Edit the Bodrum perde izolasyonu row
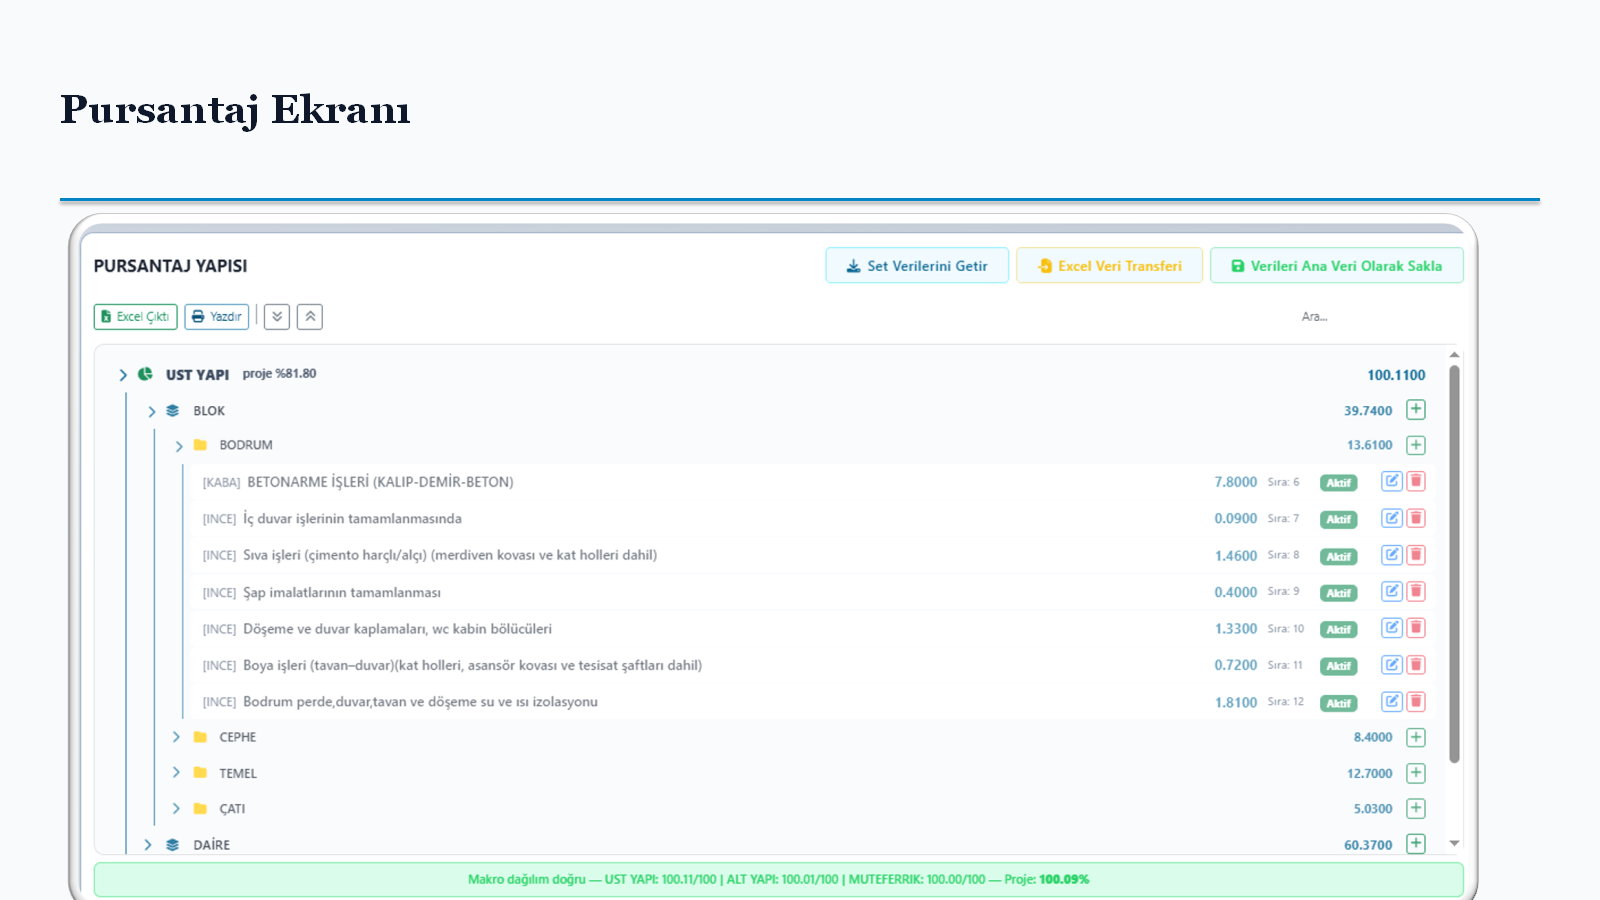Image resolution: width=1600 pixels, height=900 pixels. (x=1392, y=701)
